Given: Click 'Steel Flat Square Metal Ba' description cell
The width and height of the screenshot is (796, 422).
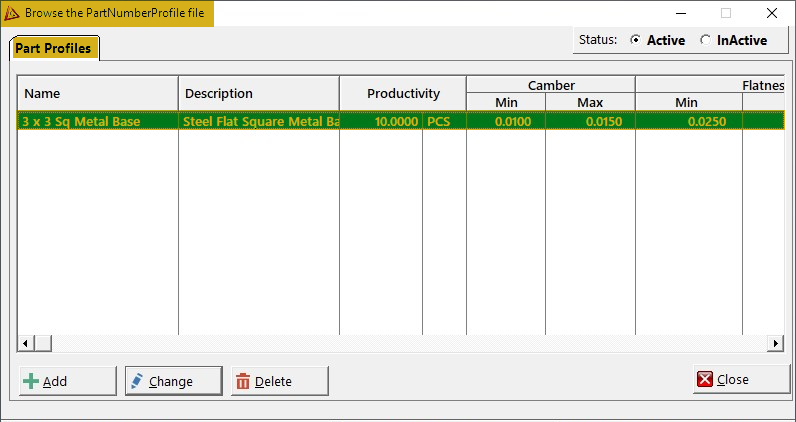Looking at the screenshot, I should [x=259, y=121].
